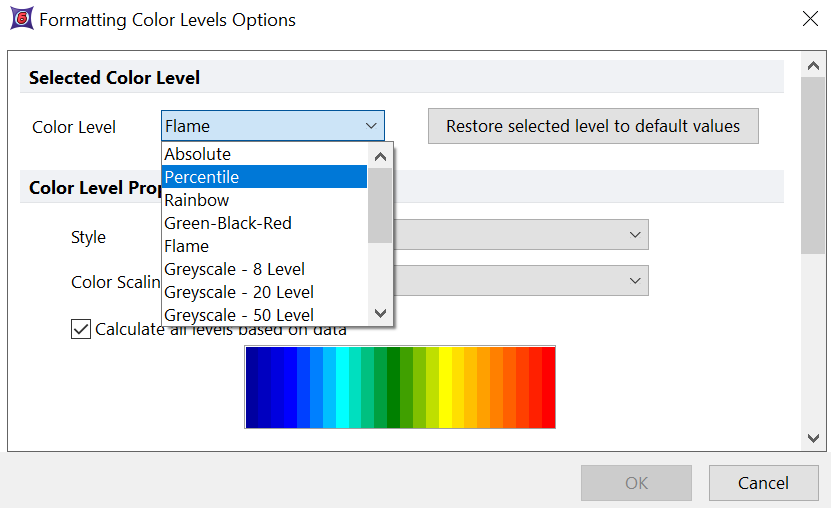This screenshot has height=508, width=831.
Task: Pick Green-Black-Red from the list
Action: (228, 223)
